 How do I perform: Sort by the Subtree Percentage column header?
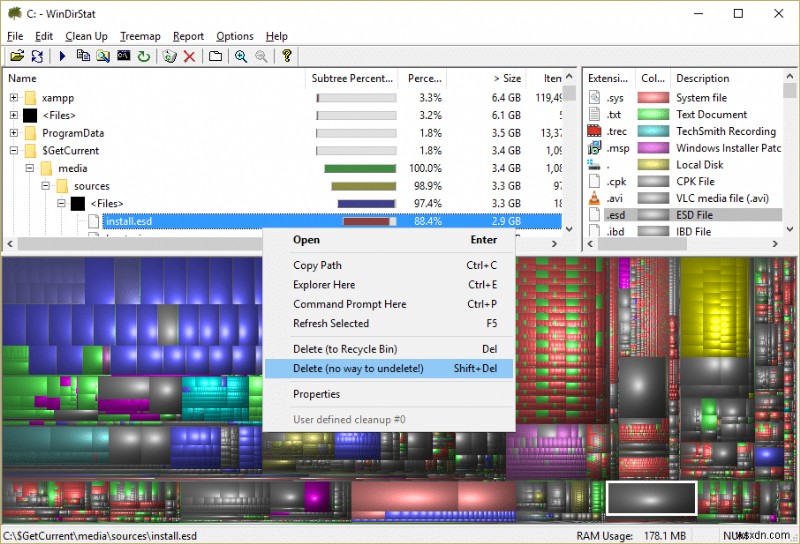[351, 78]
